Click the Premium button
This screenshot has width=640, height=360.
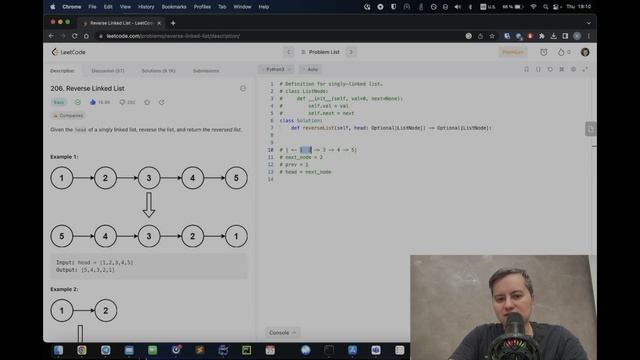[x=513, y=52]
